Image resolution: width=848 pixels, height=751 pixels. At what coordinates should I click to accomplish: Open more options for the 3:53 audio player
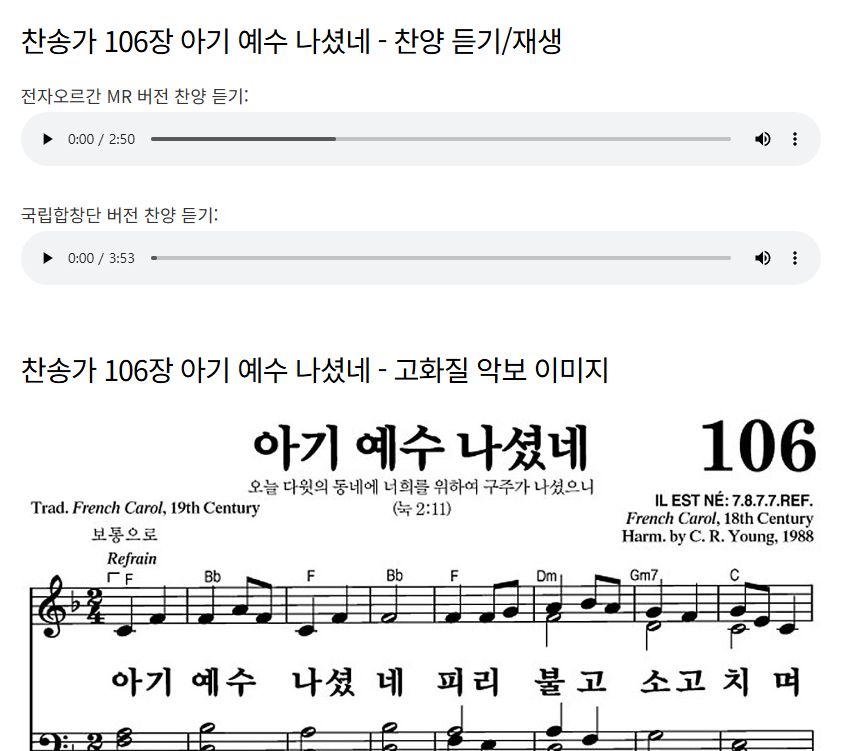[x=794, y=258]
